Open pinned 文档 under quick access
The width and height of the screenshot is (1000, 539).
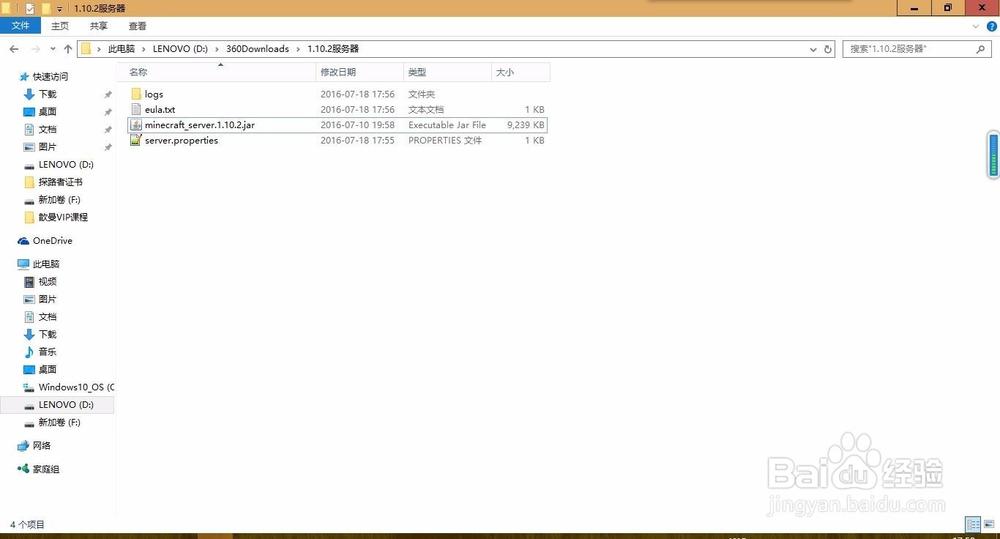click(x=47, y=129)
